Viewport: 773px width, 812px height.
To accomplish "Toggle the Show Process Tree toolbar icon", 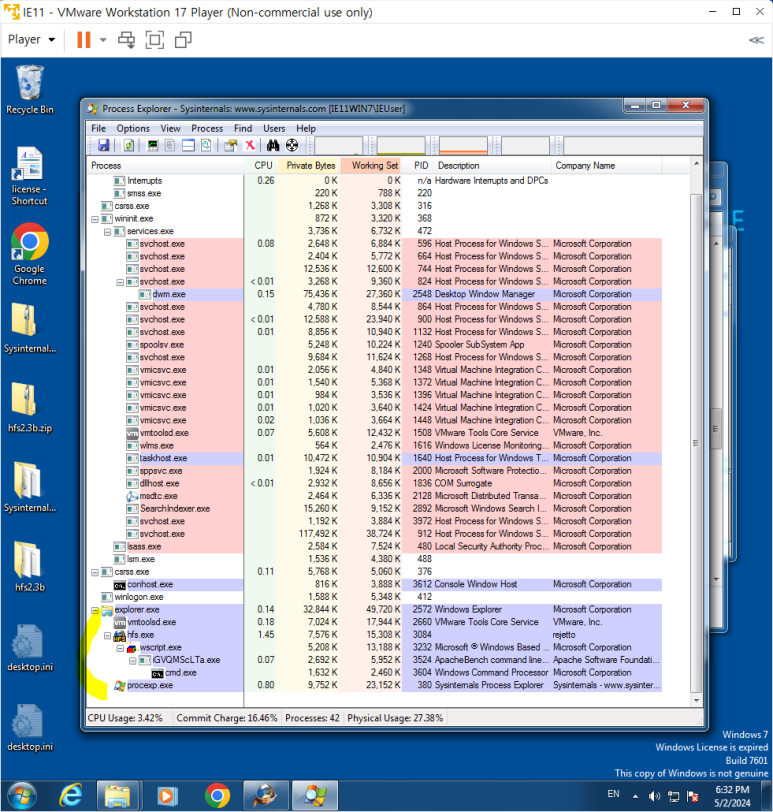I will [x=170, y=146].
